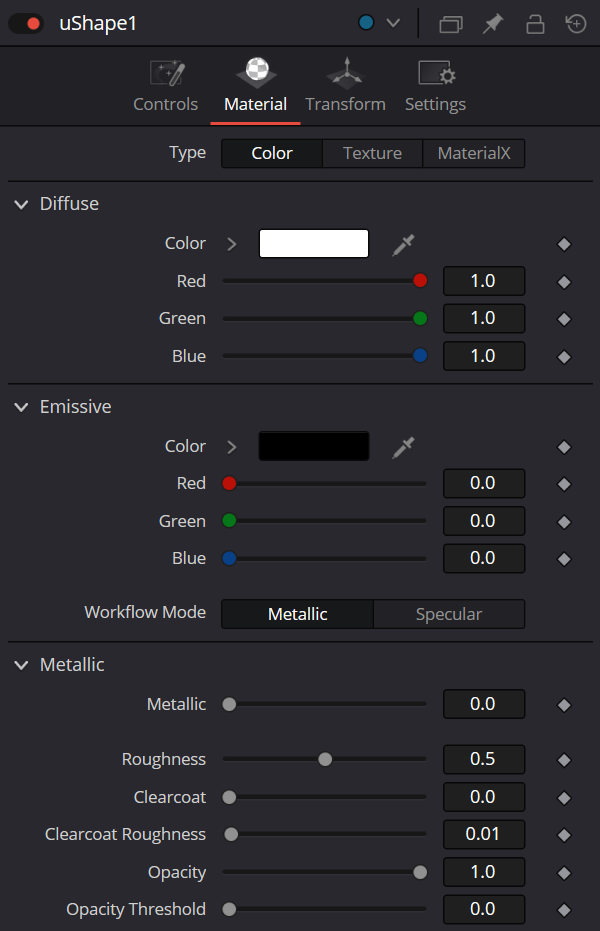This screenshot has height=931, width=600.
Task: Keyframe the Diffuse Green diamond
Action: (564, 319)
